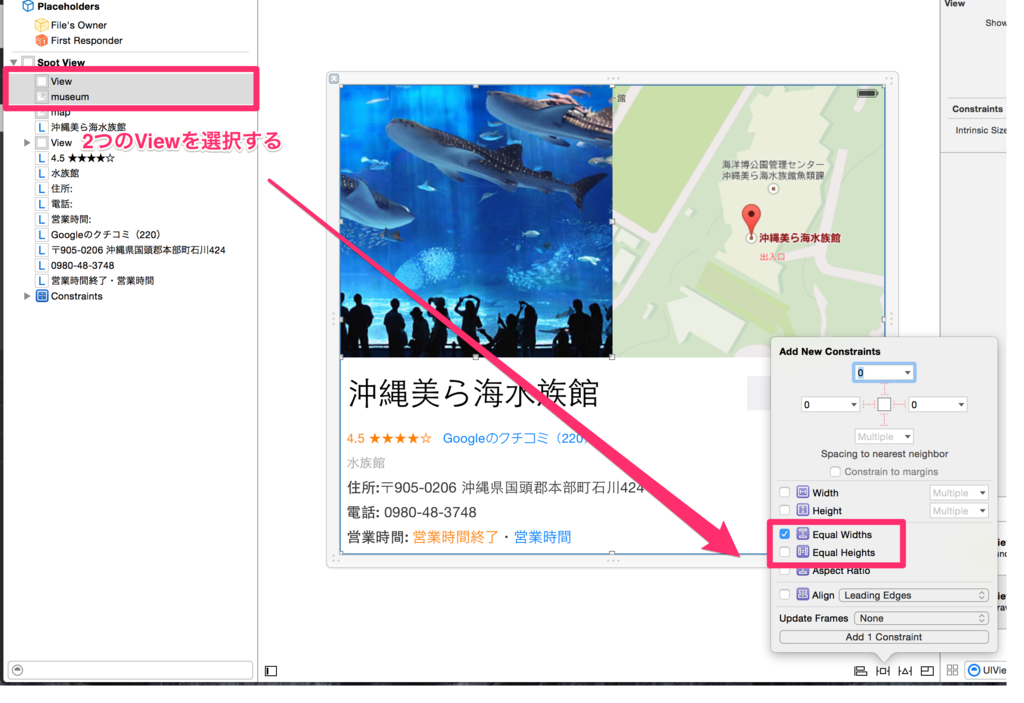
Task: Open the top spacing value dropdown
Action: [907, 372]
